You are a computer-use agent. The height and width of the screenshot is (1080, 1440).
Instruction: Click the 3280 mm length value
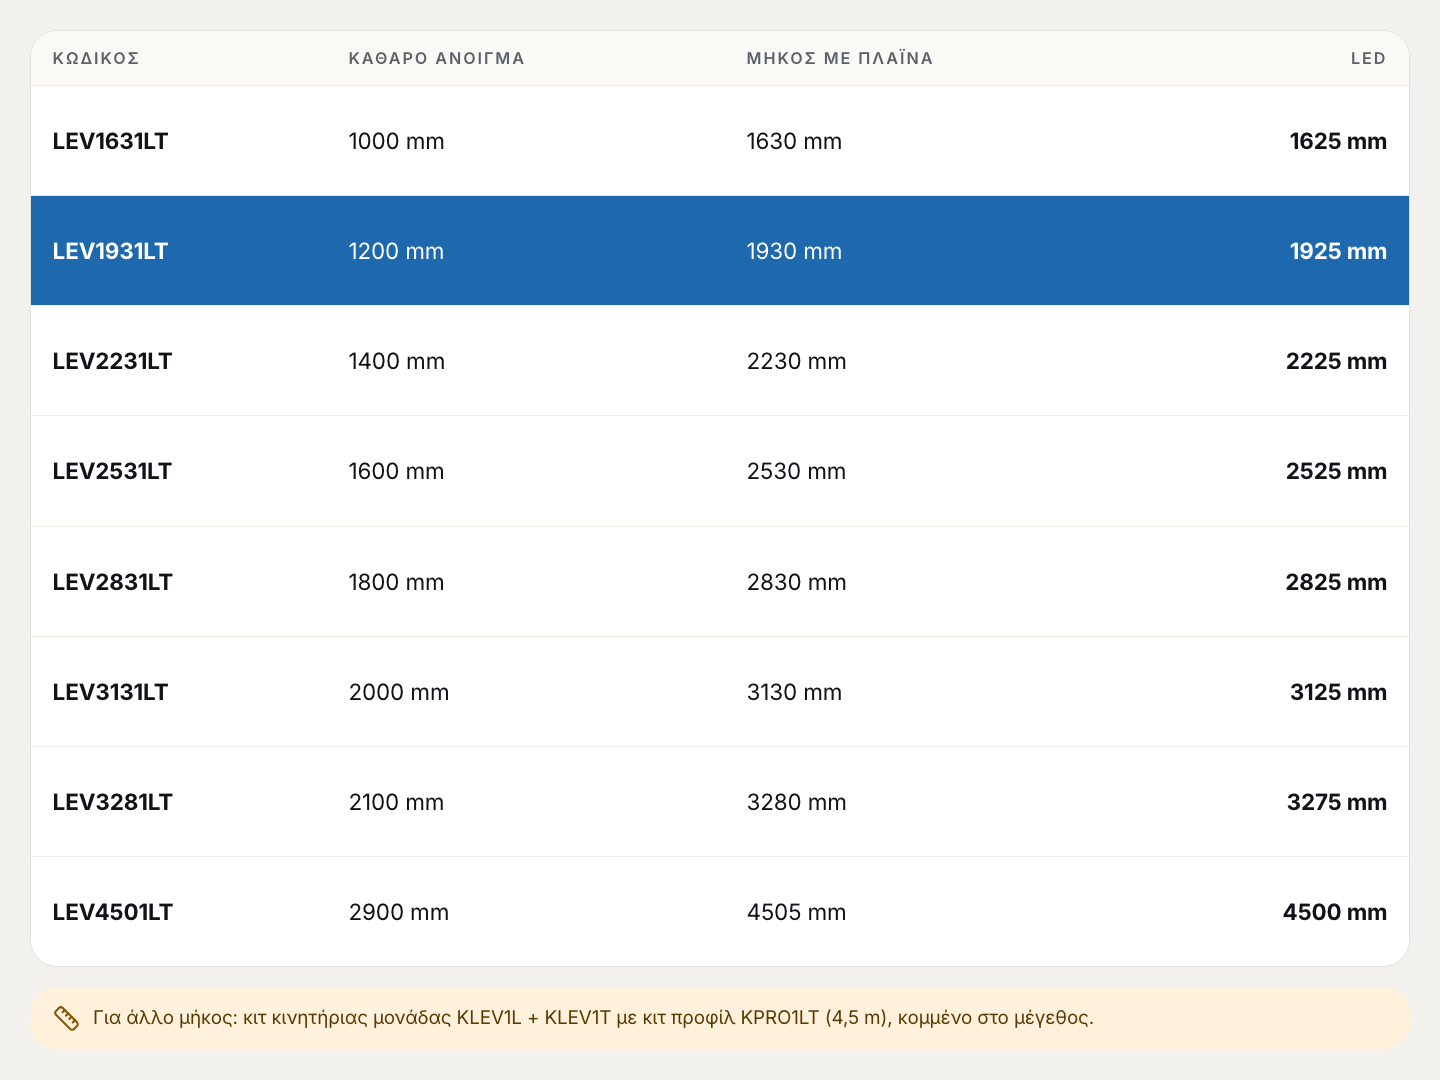(x=797, y=802)
